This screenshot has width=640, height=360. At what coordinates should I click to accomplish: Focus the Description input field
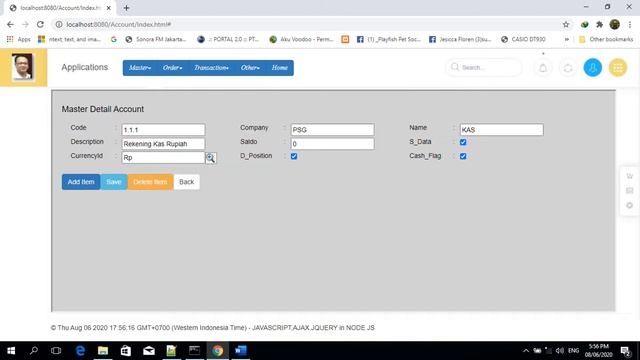(x=163, y=144)
